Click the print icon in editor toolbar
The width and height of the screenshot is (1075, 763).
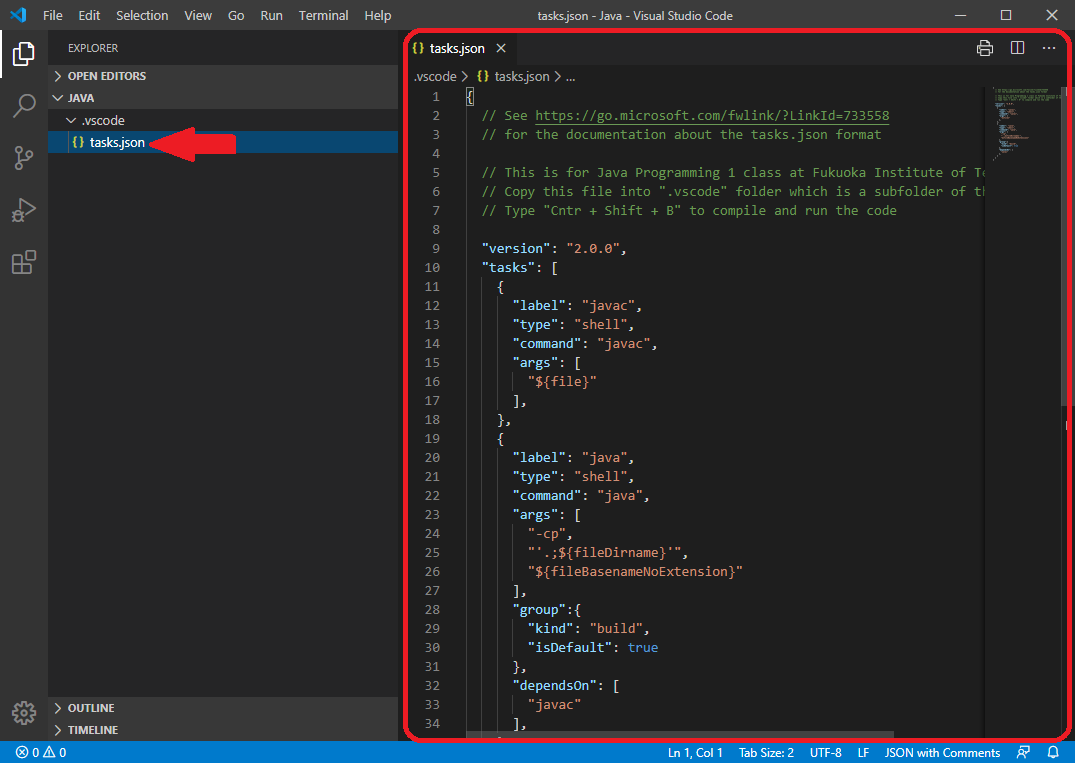click(985, 48)
